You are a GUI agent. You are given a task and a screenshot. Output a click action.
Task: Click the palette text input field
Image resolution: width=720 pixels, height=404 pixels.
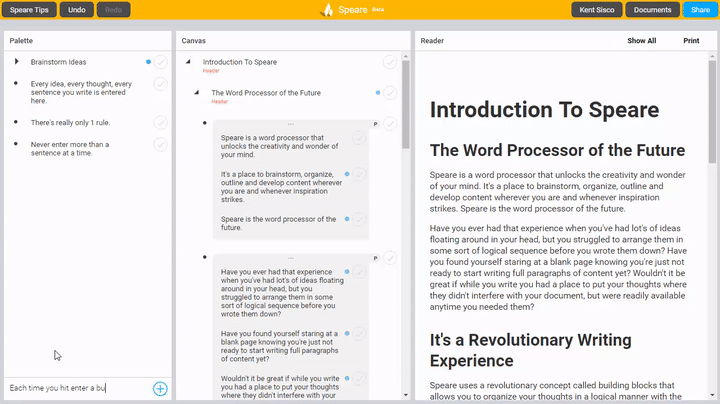75,388
